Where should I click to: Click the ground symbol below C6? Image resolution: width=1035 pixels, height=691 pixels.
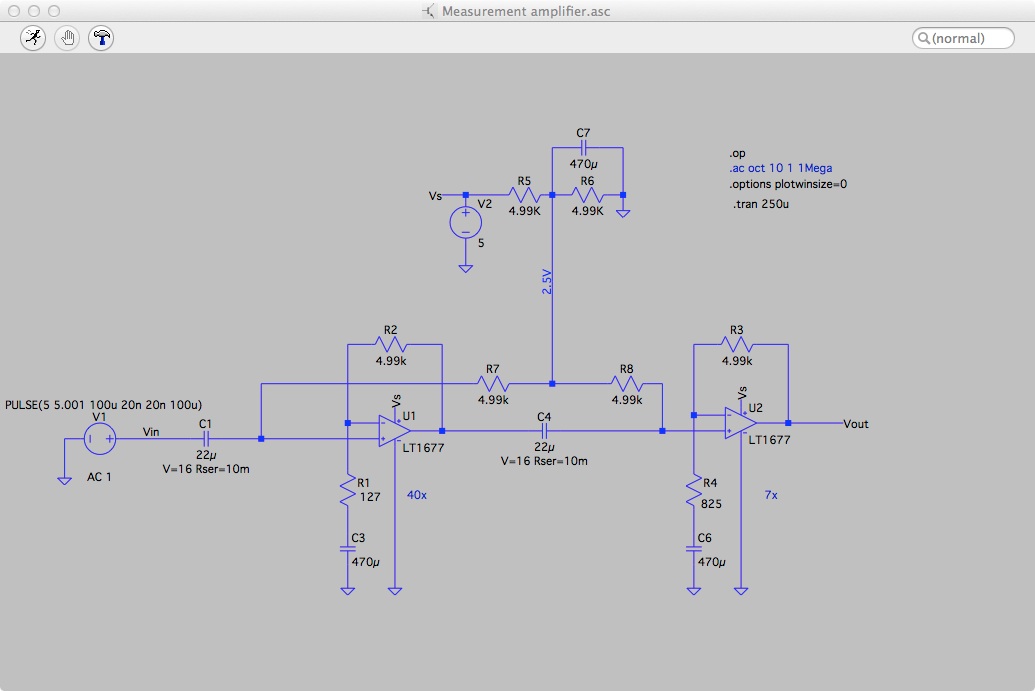click(x=693, y=591)
